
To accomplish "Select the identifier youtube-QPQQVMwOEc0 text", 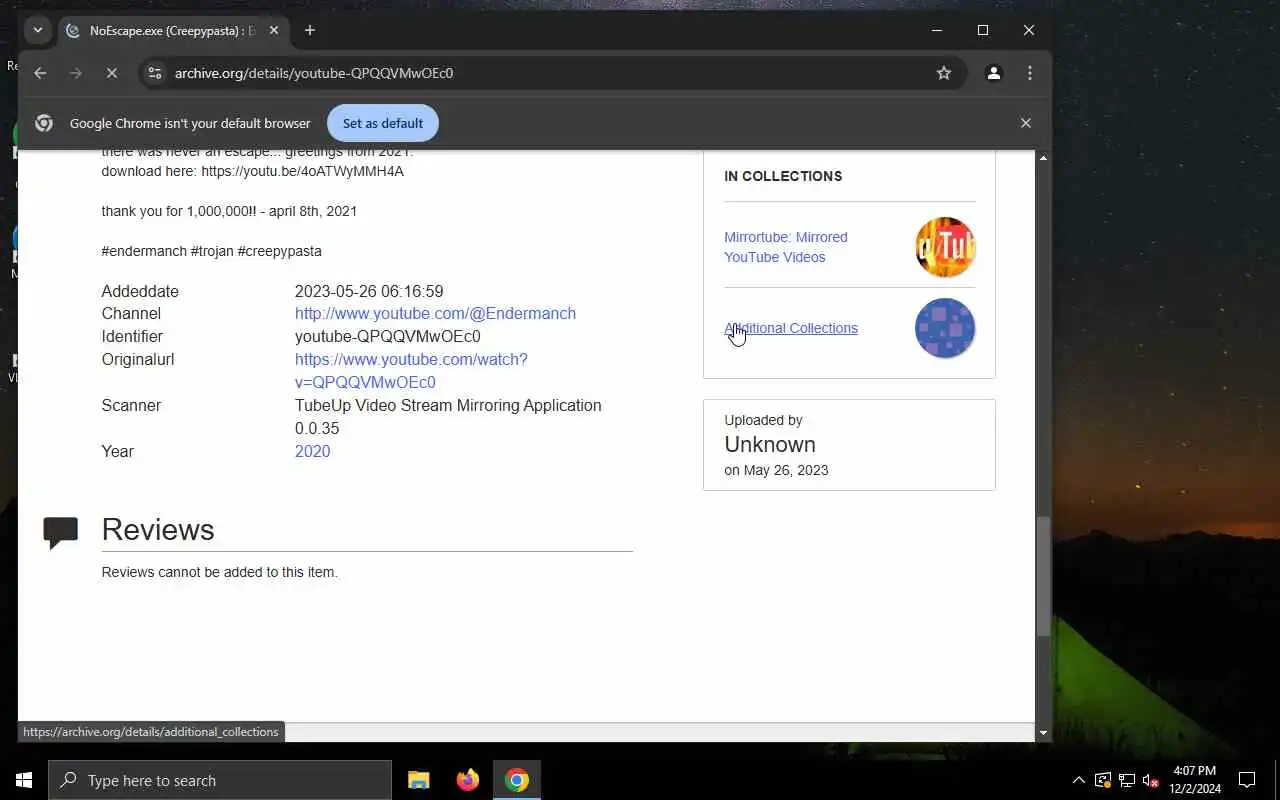I will (388, 337).
